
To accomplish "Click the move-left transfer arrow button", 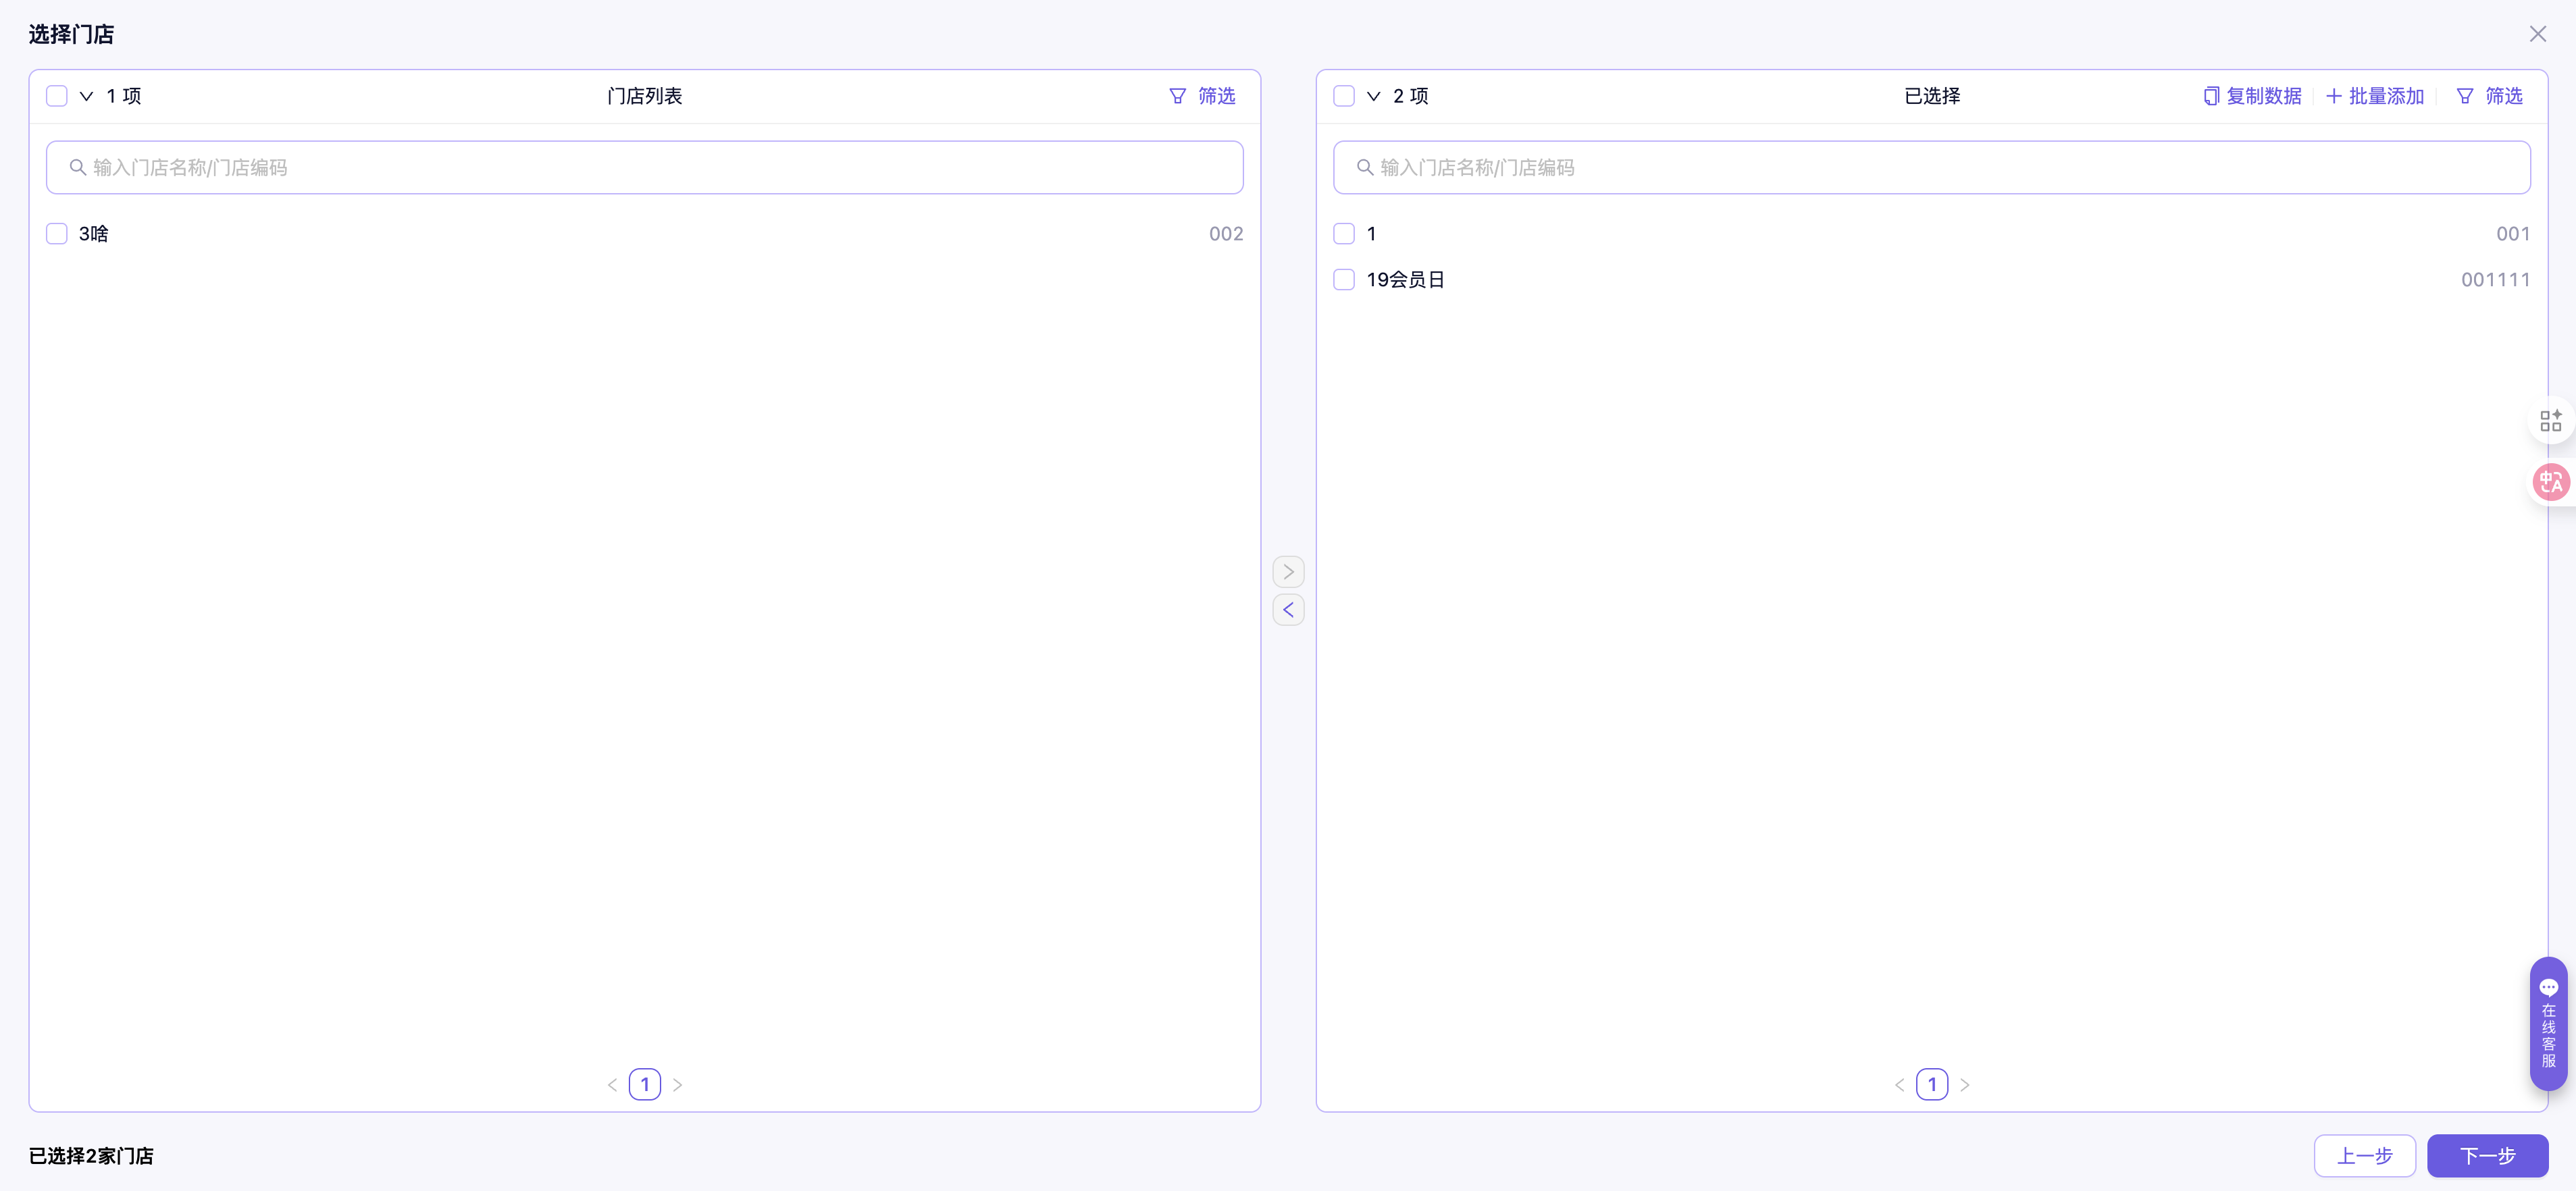I will coord(1288,610).
